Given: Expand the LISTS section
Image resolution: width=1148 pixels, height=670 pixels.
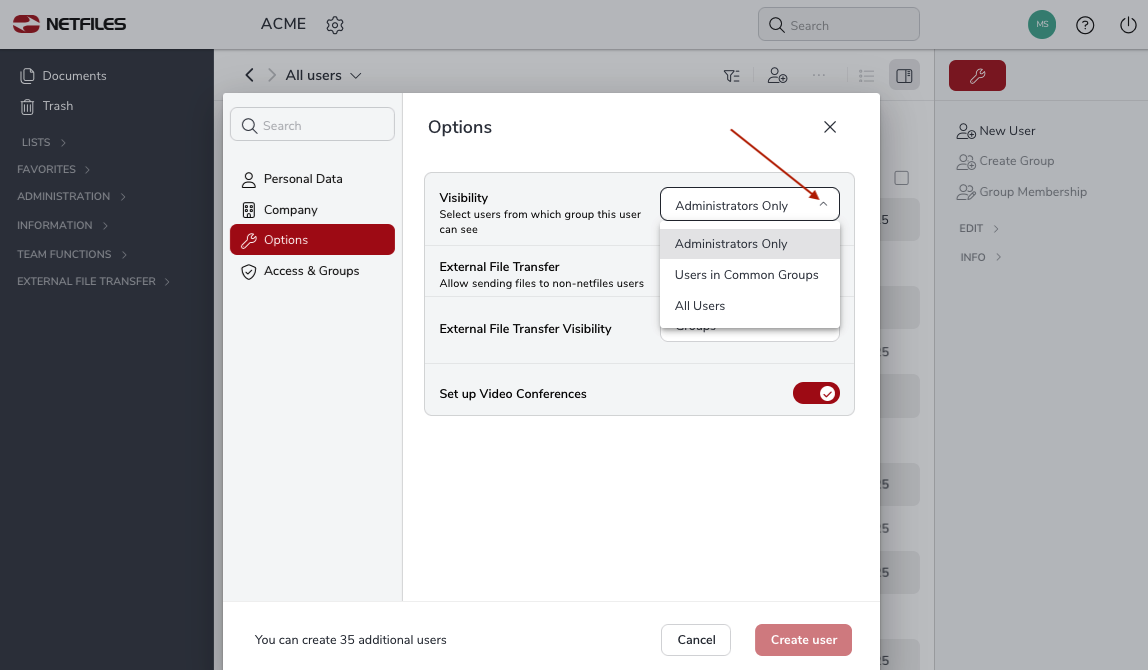Looking at the screenshot, I should [x=44, y=142].
